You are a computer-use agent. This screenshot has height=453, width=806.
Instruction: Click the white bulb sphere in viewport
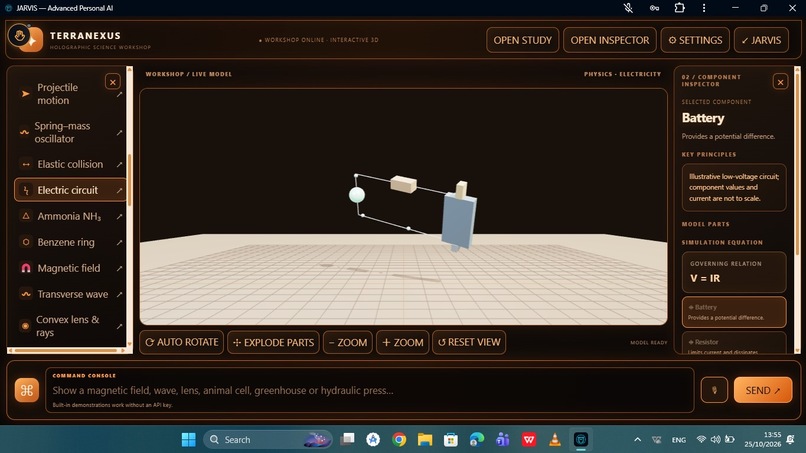357,195
